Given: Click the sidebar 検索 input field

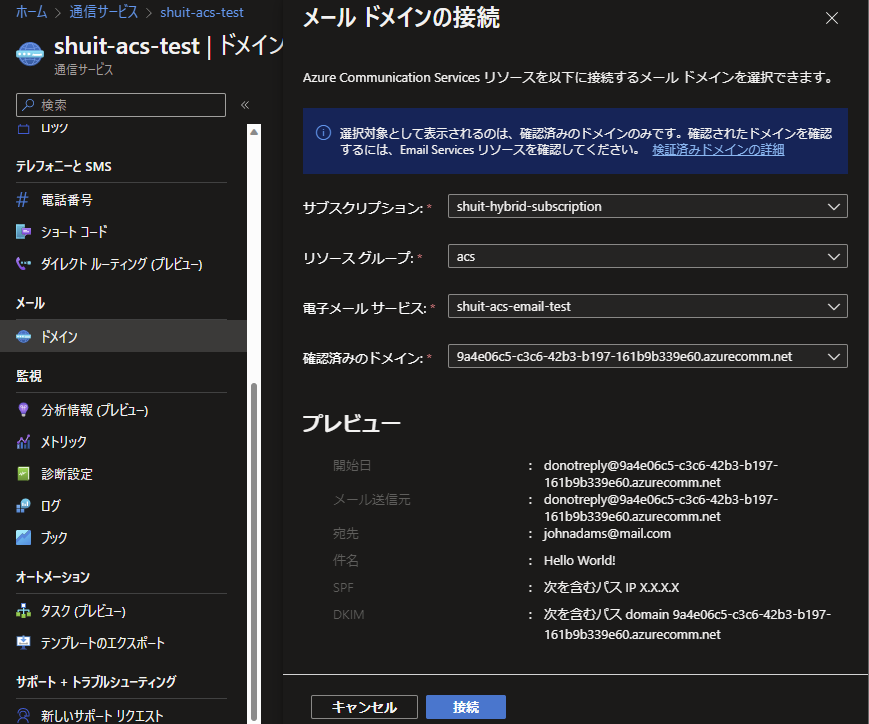Looking at the screenshot, I should pyautogui.click(x=121, y=105).
